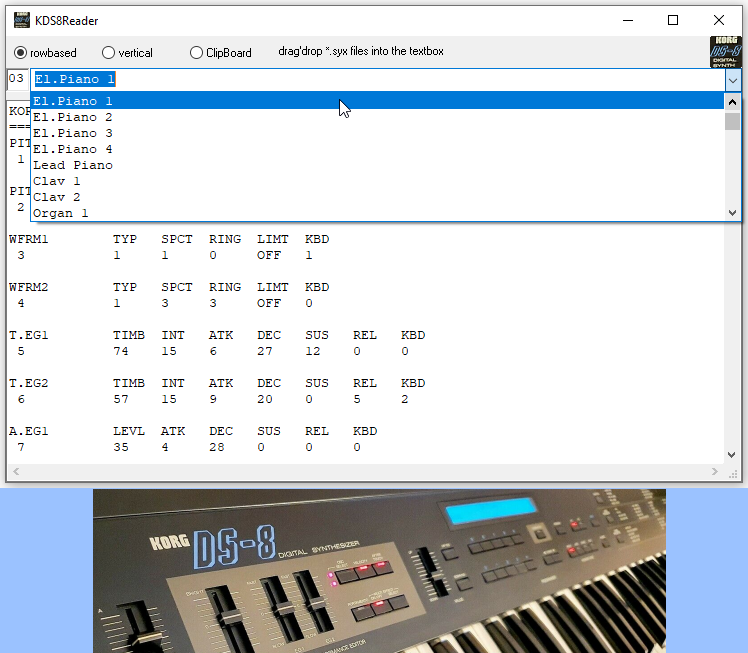Screen dimensions: 748x653
Task: Click the WFRM1 row label
Action: tap(29, 239)
